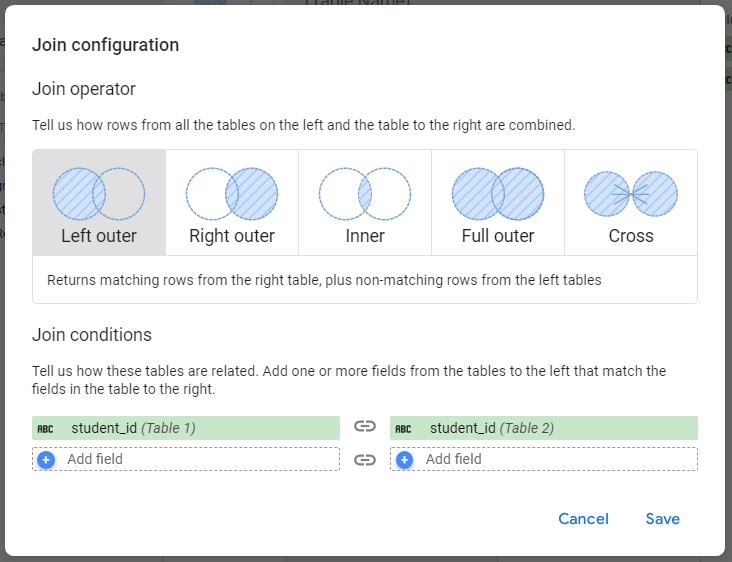Click the ABC type icon for Table 1 field
732x562 pixels.
coord(46,429)
